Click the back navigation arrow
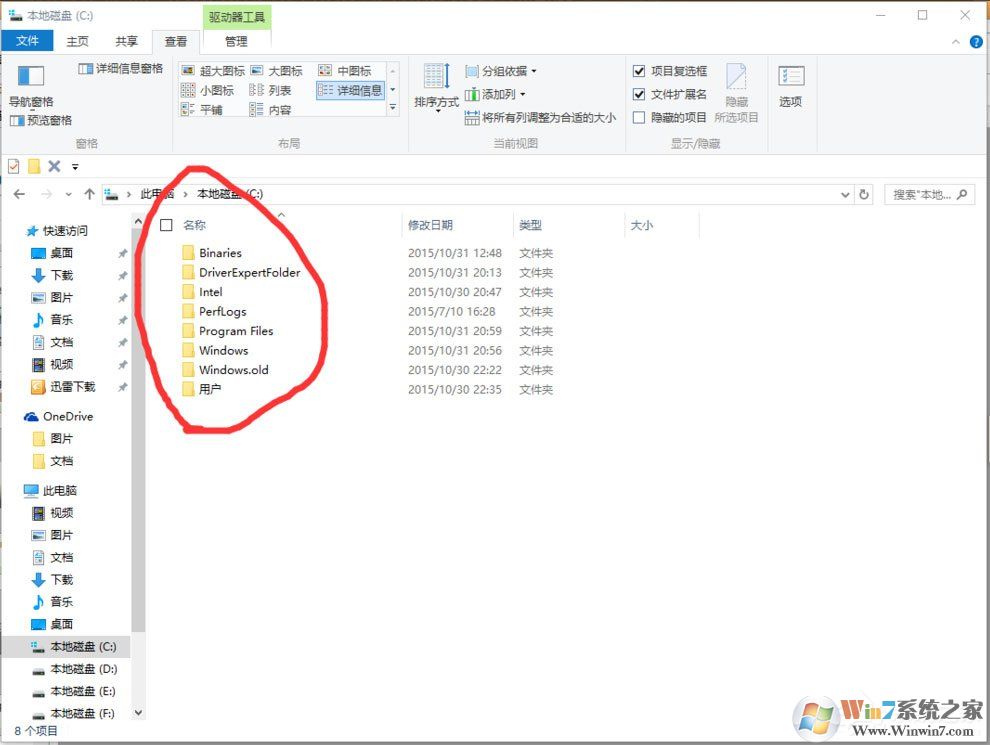This screenshot has width=990, height=745. (x=18, y=193)
